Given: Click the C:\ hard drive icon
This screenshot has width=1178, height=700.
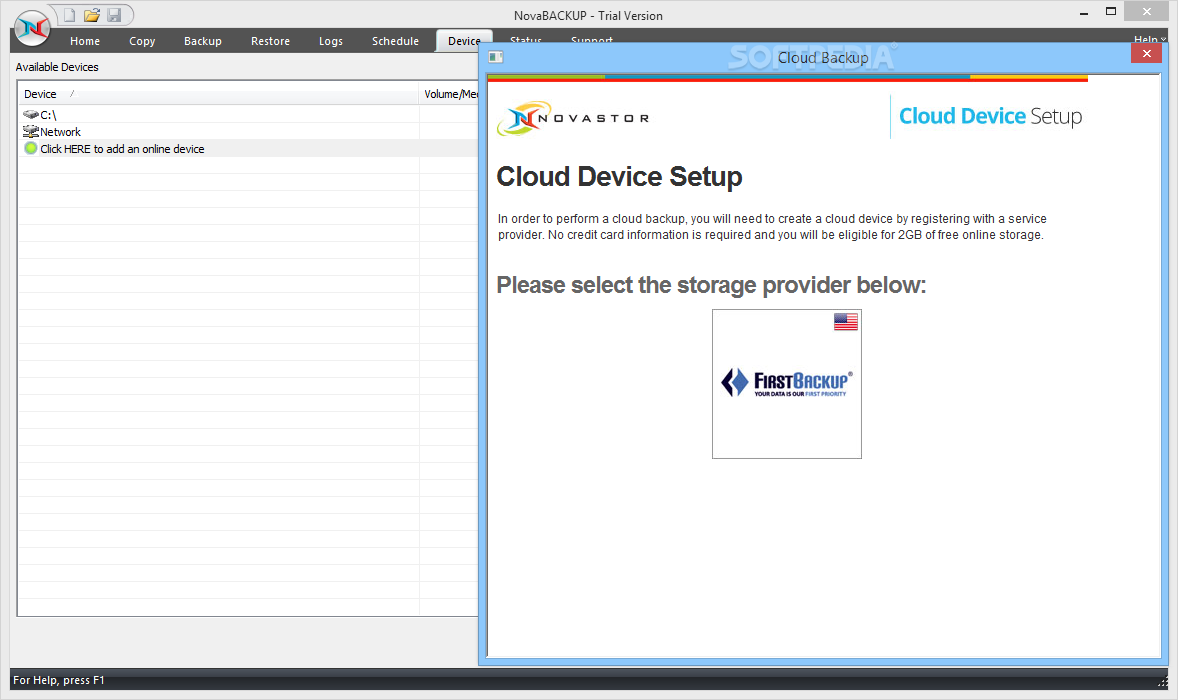Looking at the screenshot, I should click(x=31, y=114).
